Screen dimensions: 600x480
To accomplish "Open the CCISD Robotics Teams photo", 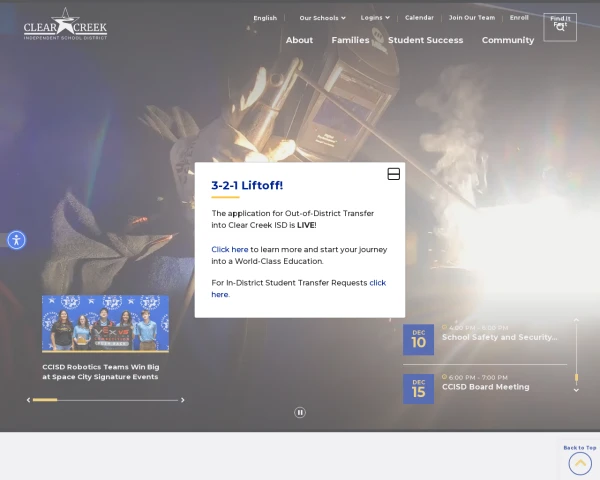I will [105, 323].
